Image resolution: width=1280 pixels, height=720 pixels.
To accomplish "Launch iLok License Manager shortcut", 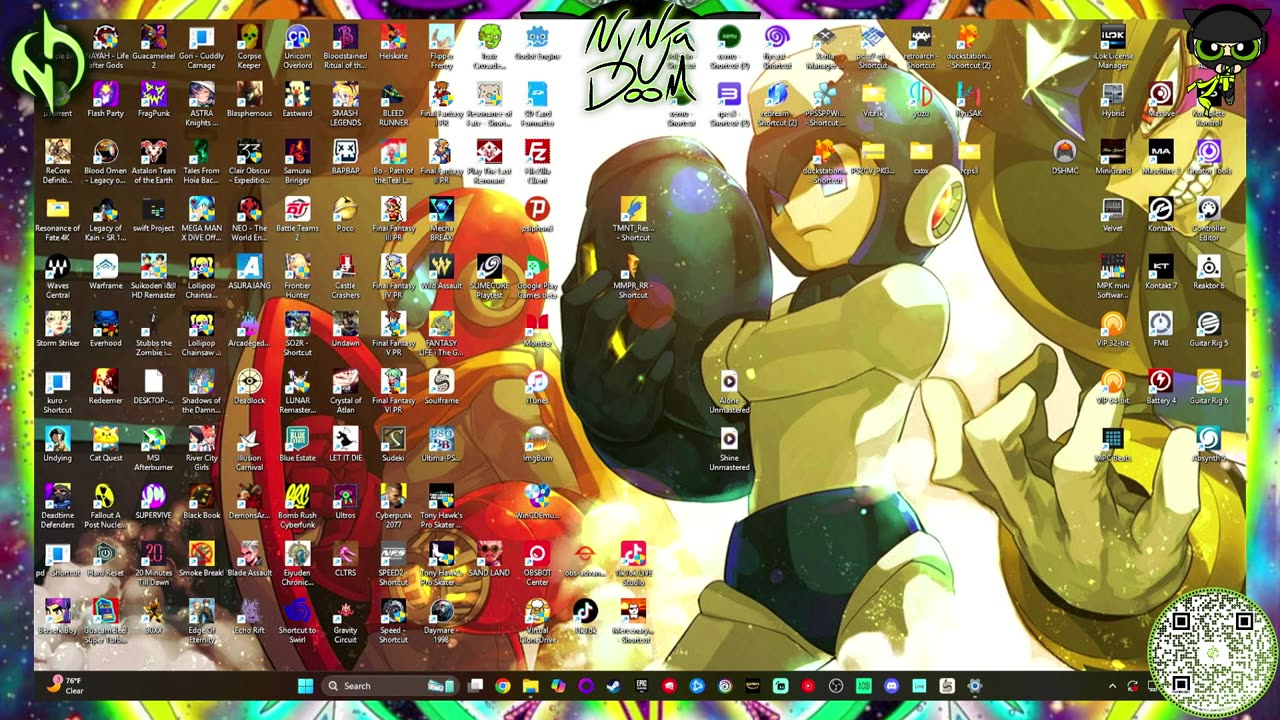I will (x=1113, y=47).
